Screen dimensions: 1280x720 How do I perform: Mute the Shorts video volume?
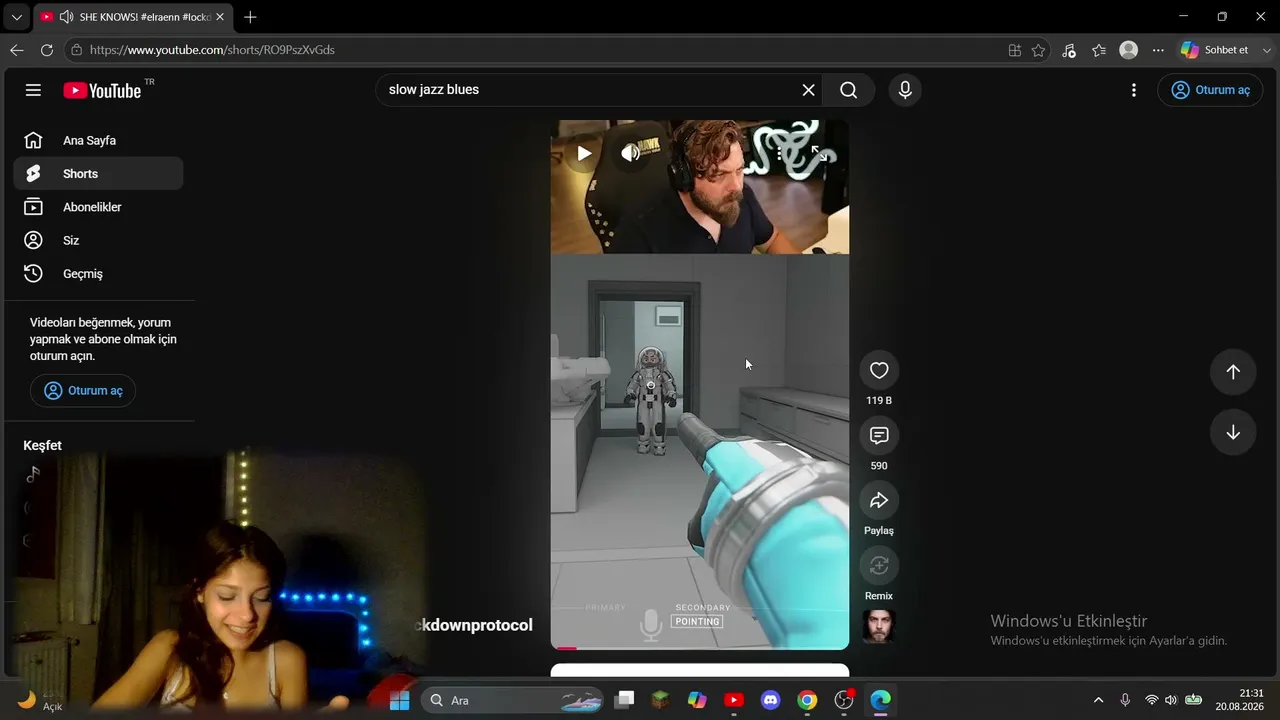click(x=630, y=153)
